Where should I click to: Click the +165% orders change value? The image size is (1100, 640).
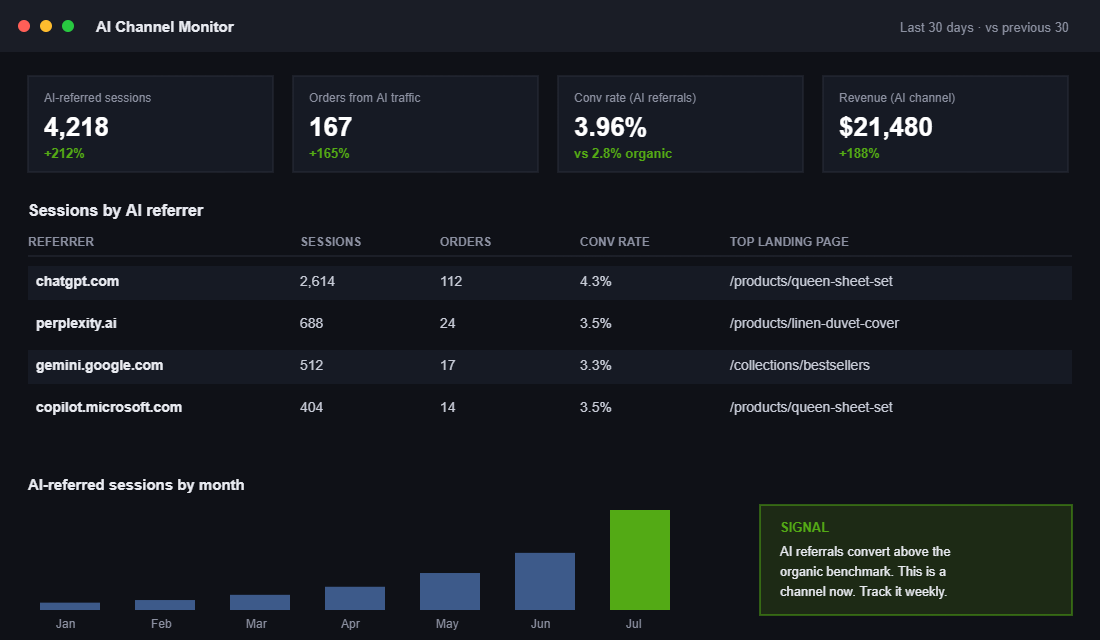tap(329, 153)
